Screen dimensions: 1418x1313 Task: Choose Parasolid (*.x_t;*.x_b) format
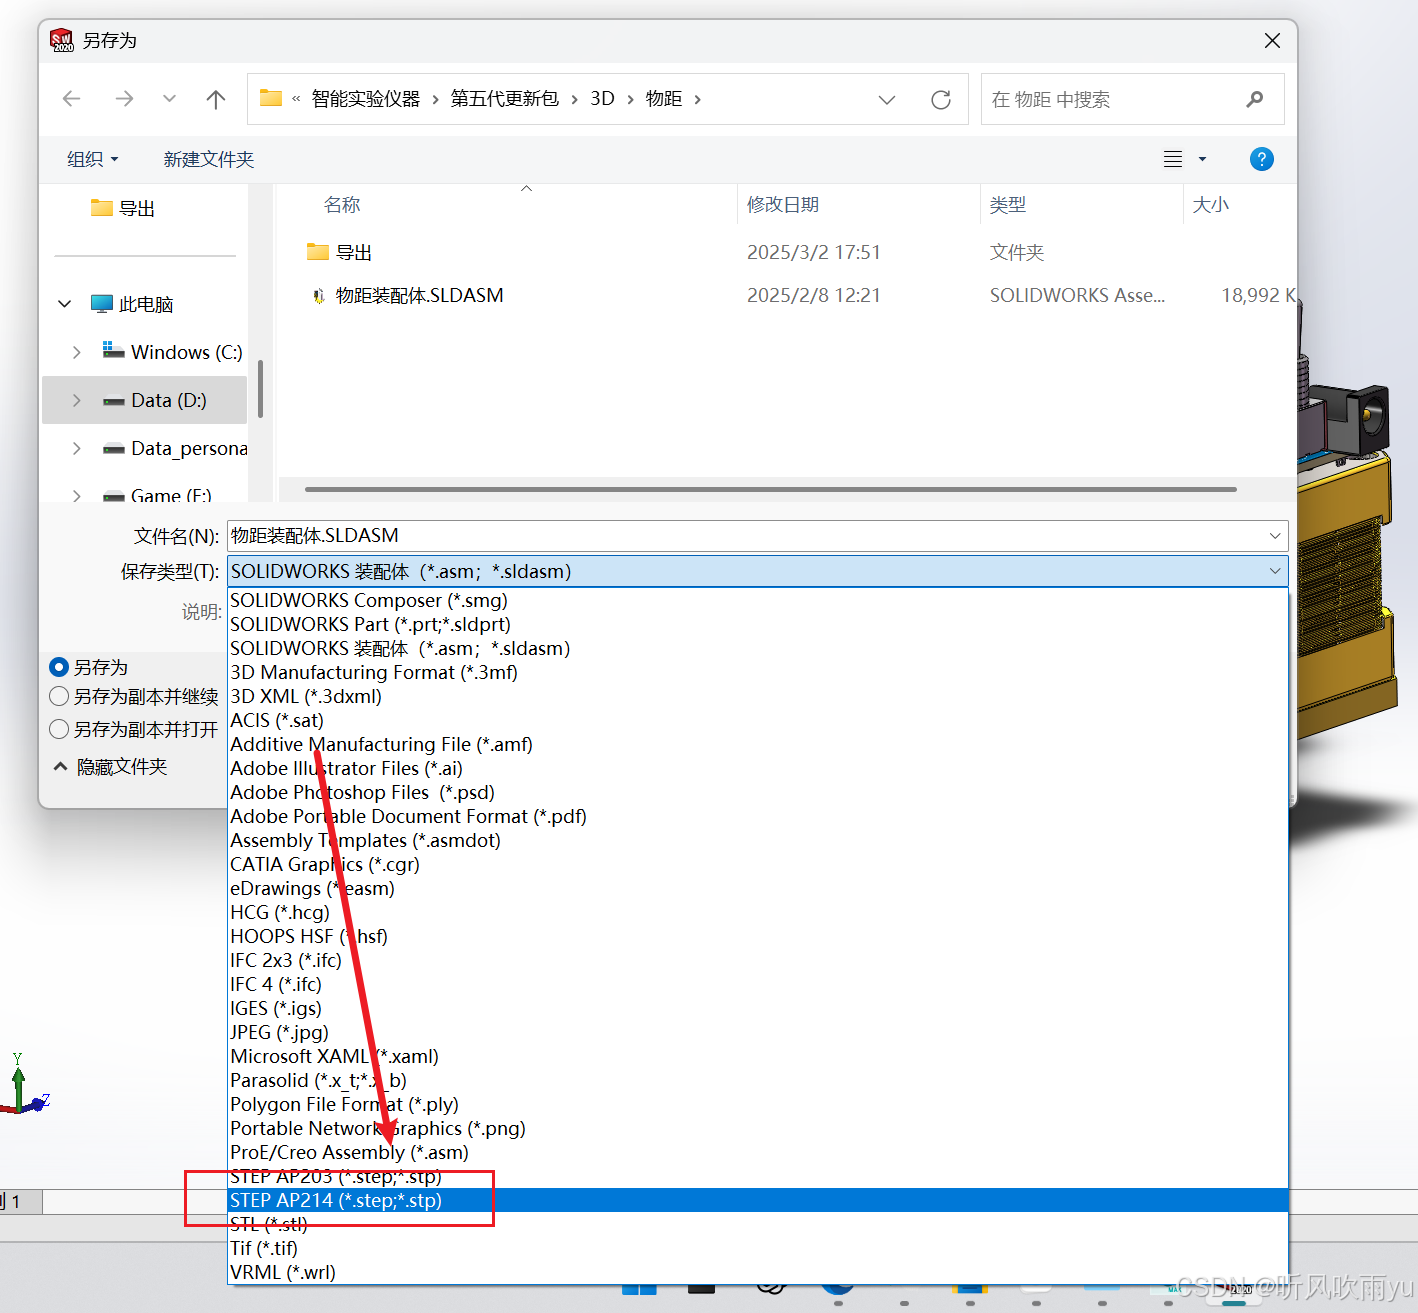point(757,1080)
